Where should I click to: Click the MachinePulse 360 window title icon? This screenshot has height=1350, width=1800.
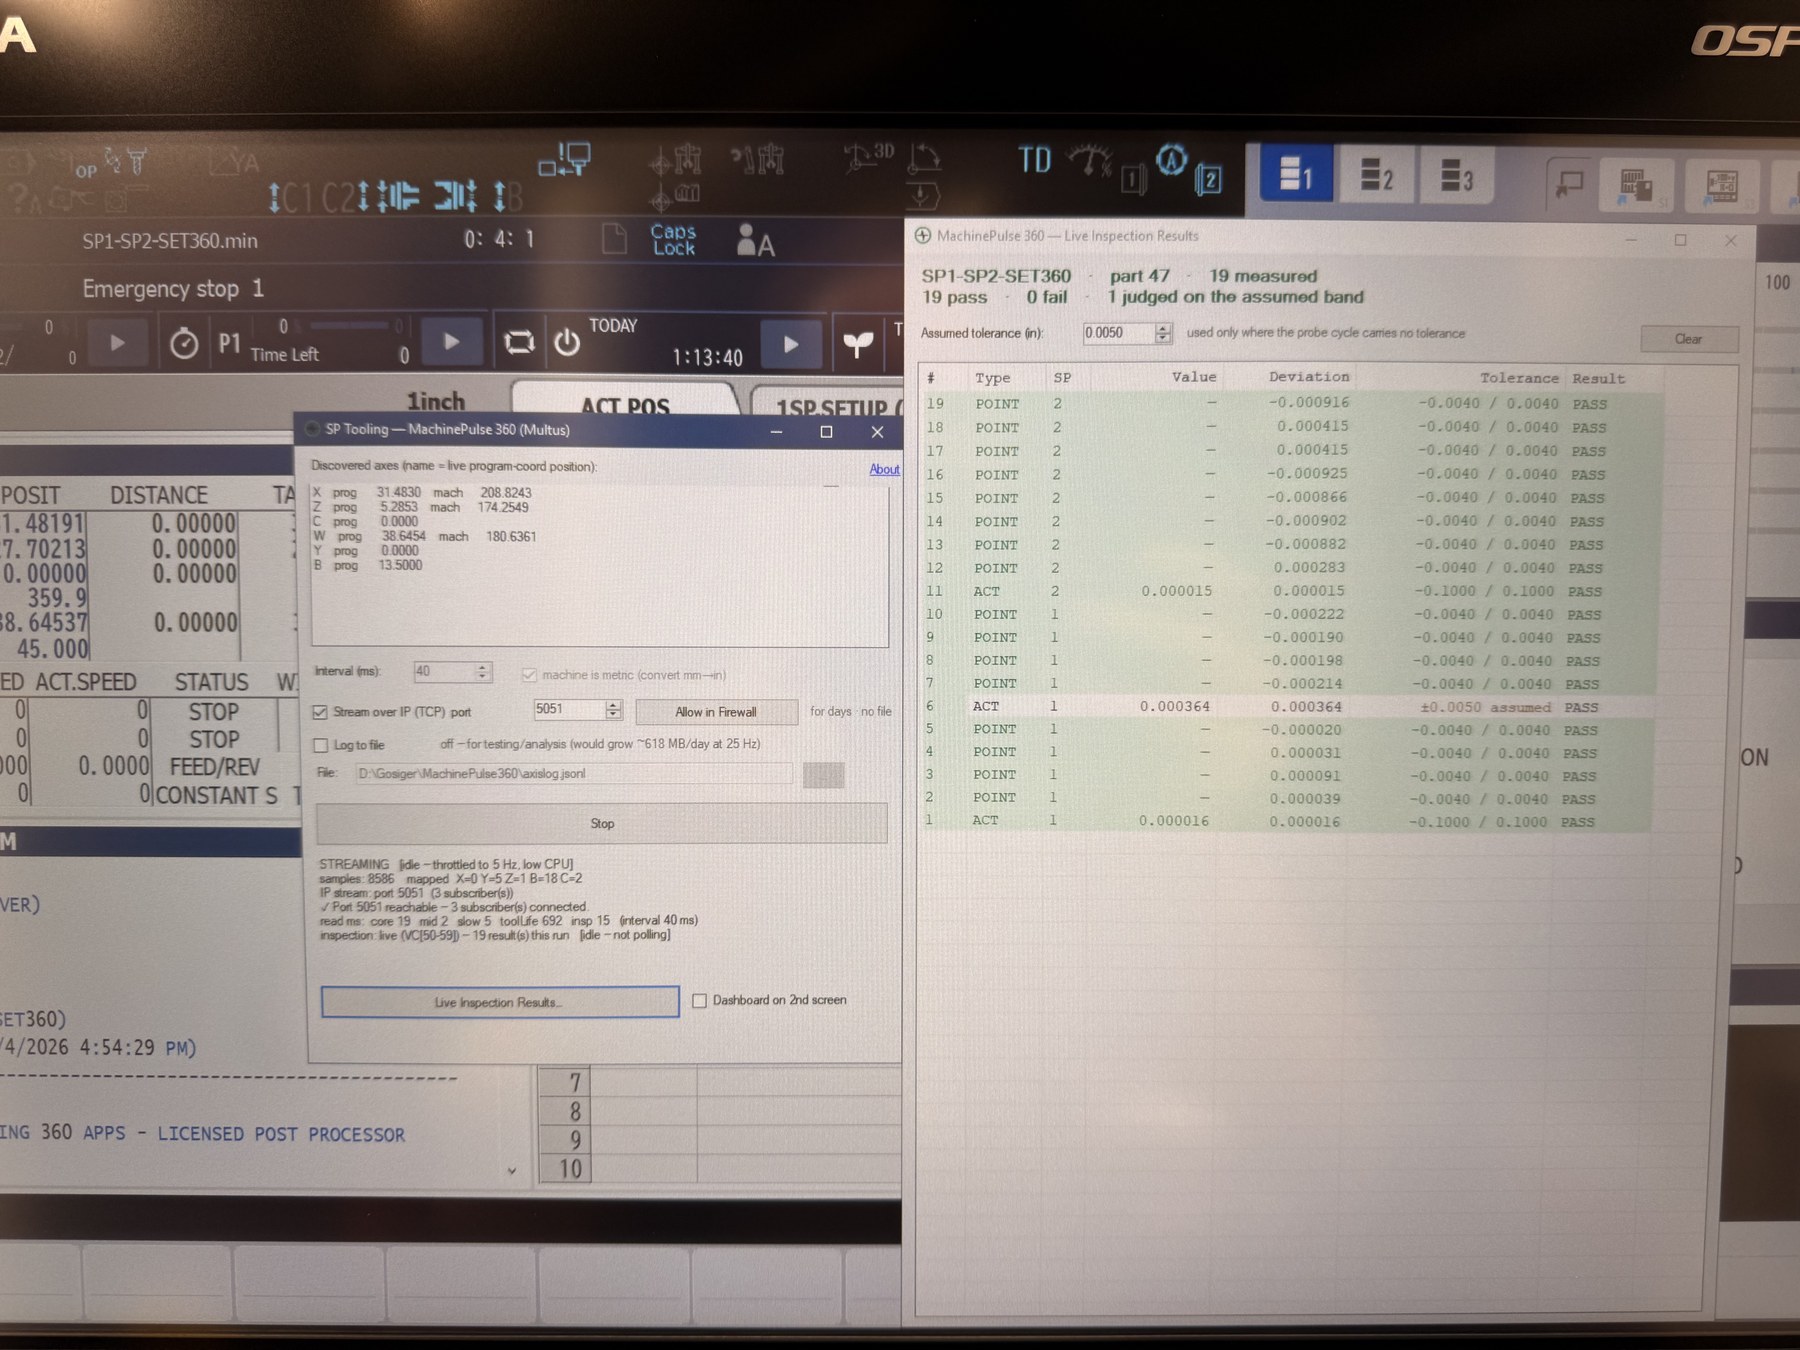click(923, 236)
